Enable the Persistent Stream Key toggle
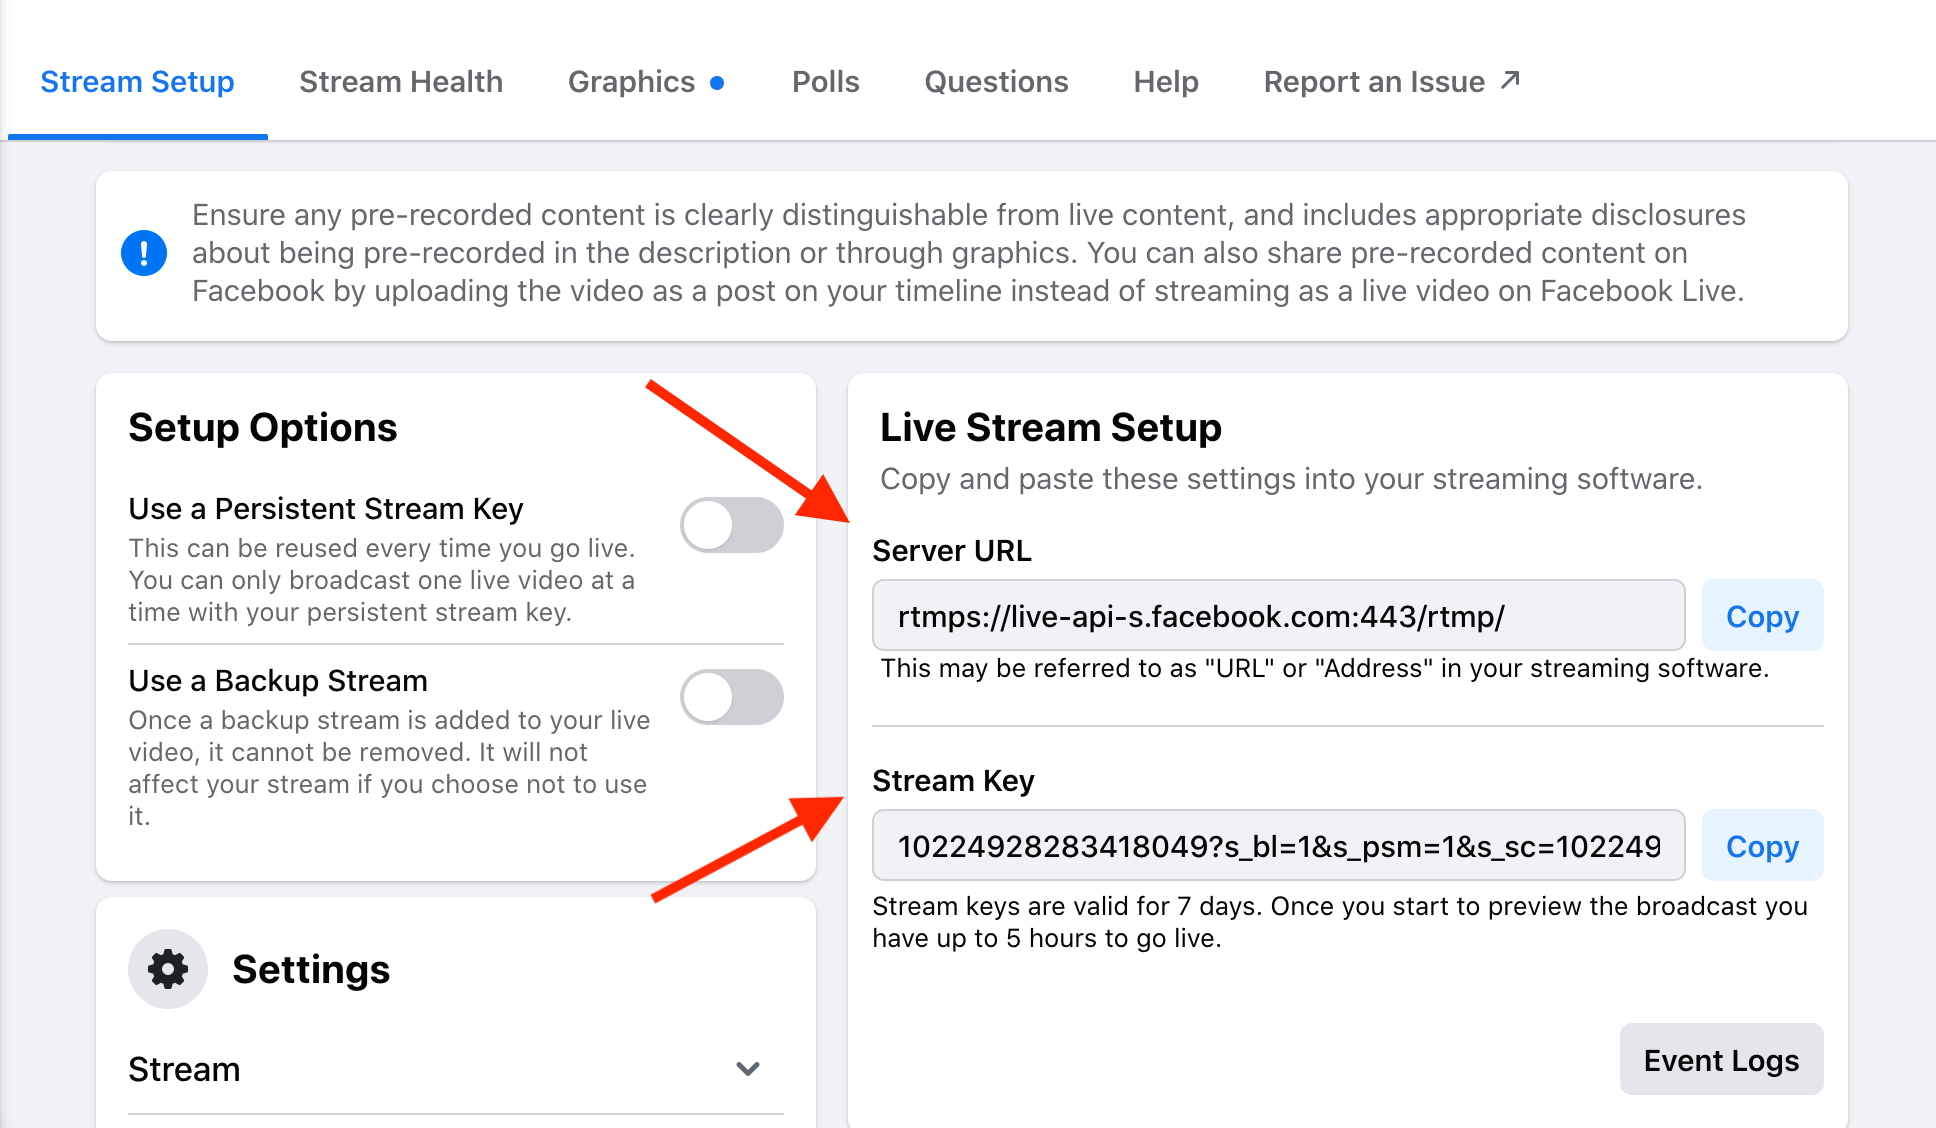1936x1128 pixels. 731,525
